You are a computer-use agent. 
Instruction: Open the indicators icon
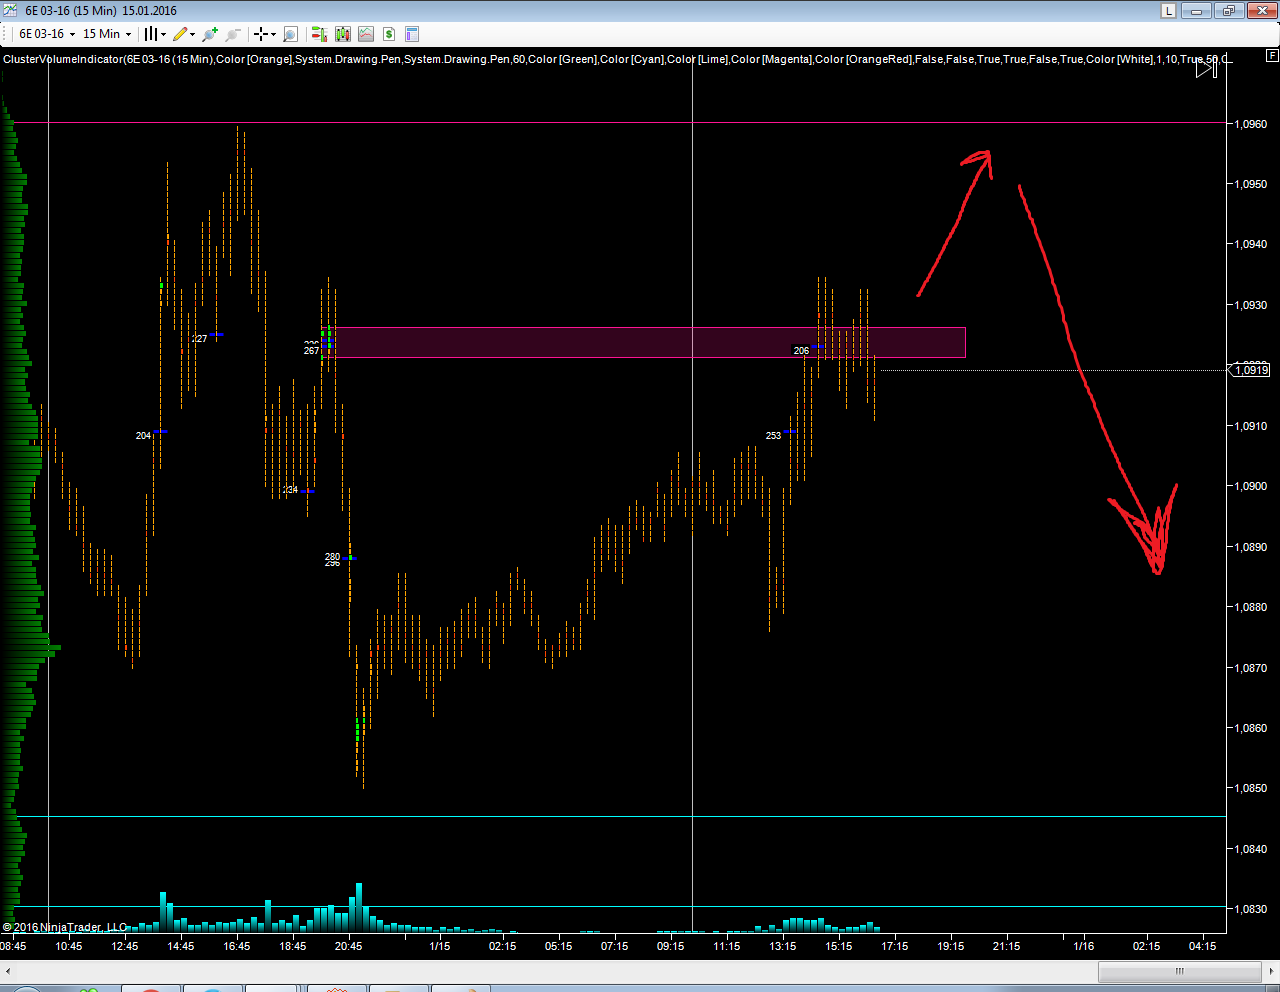pos(366,34)
